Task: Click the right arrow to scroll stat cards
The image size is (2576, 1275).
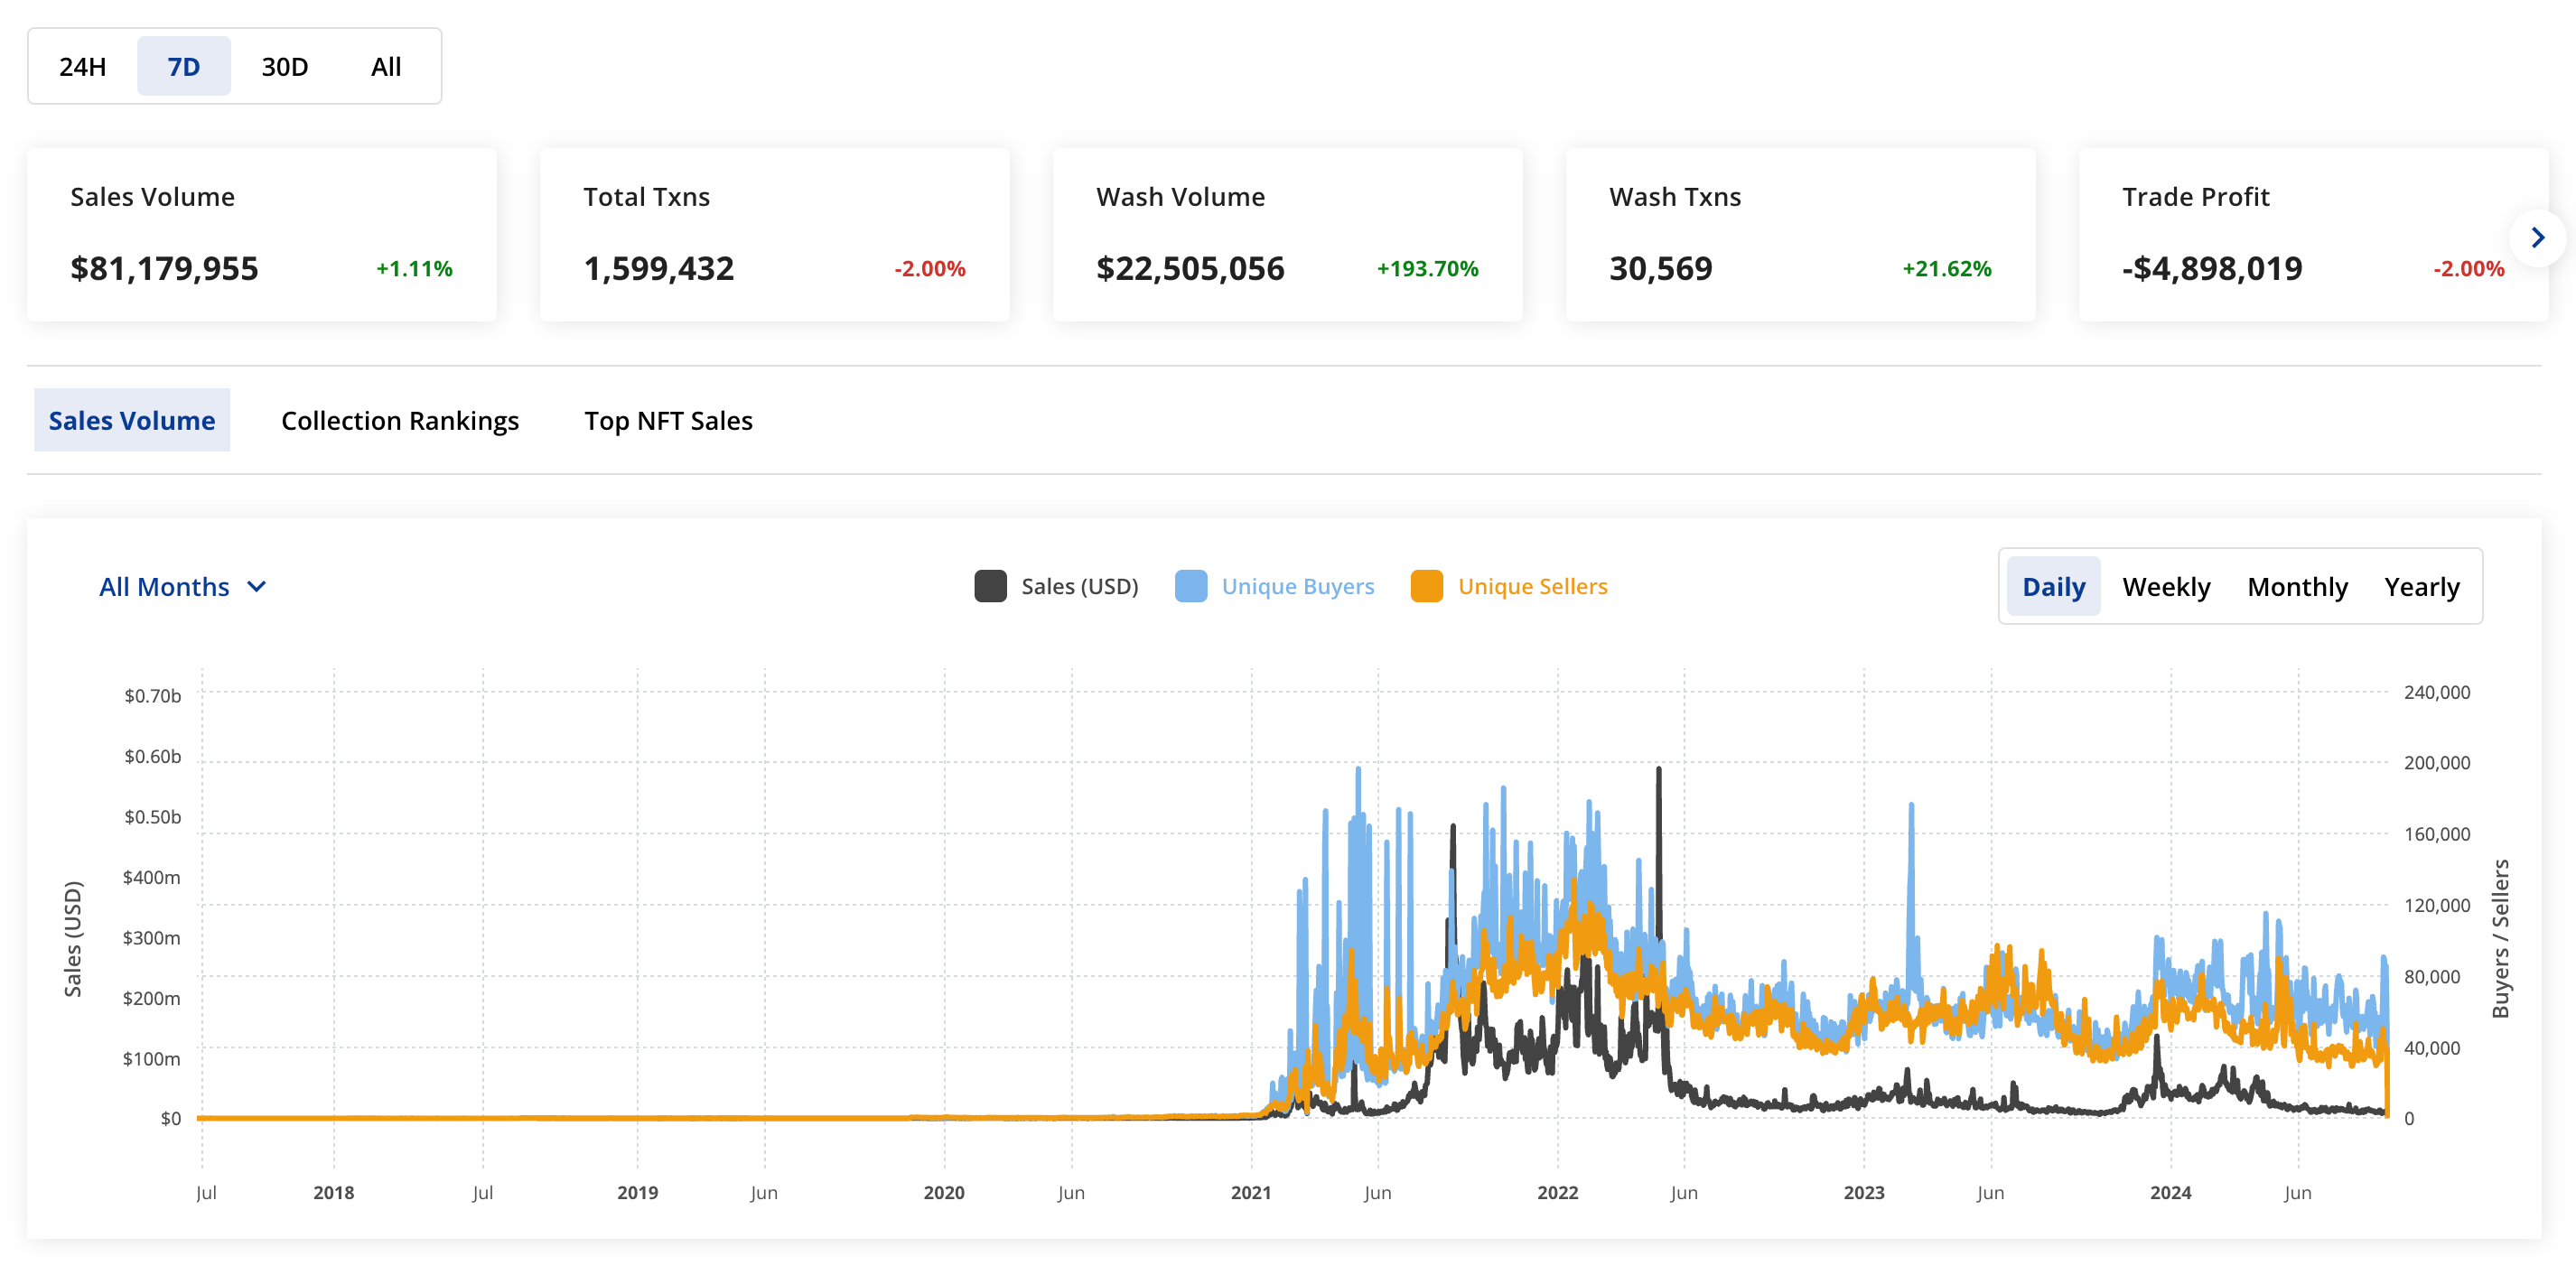Action: 2536,237
